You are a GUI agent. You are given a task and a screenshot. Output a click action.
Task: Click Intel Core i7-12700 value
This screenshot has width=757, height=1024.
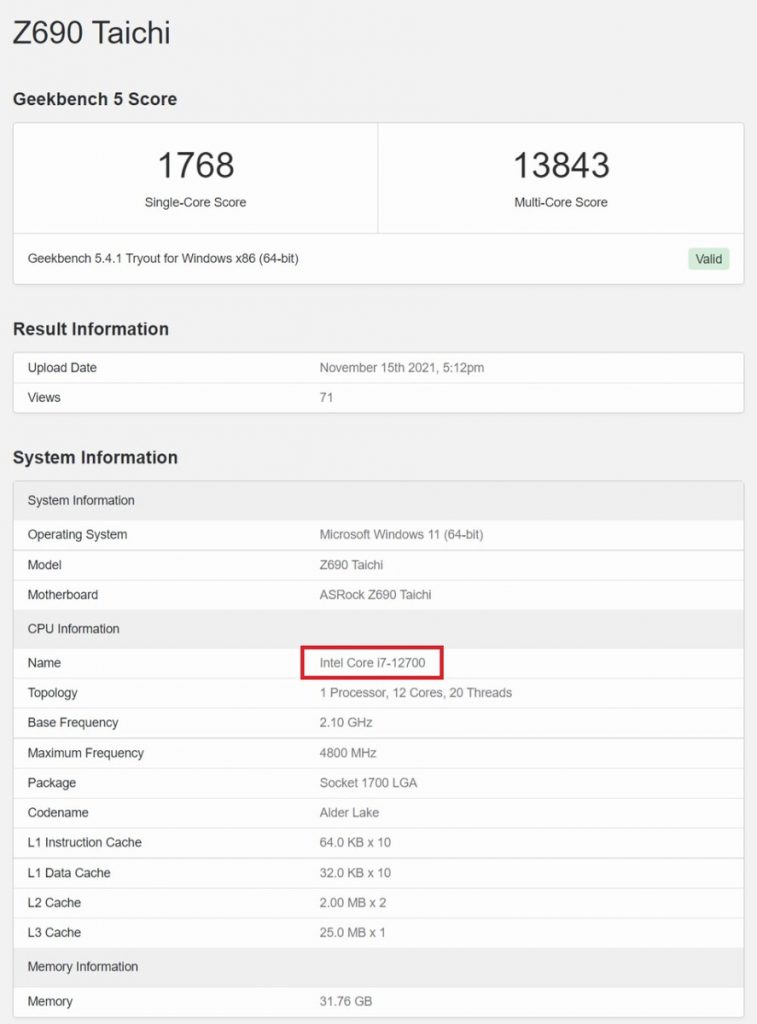pos(372,663)
